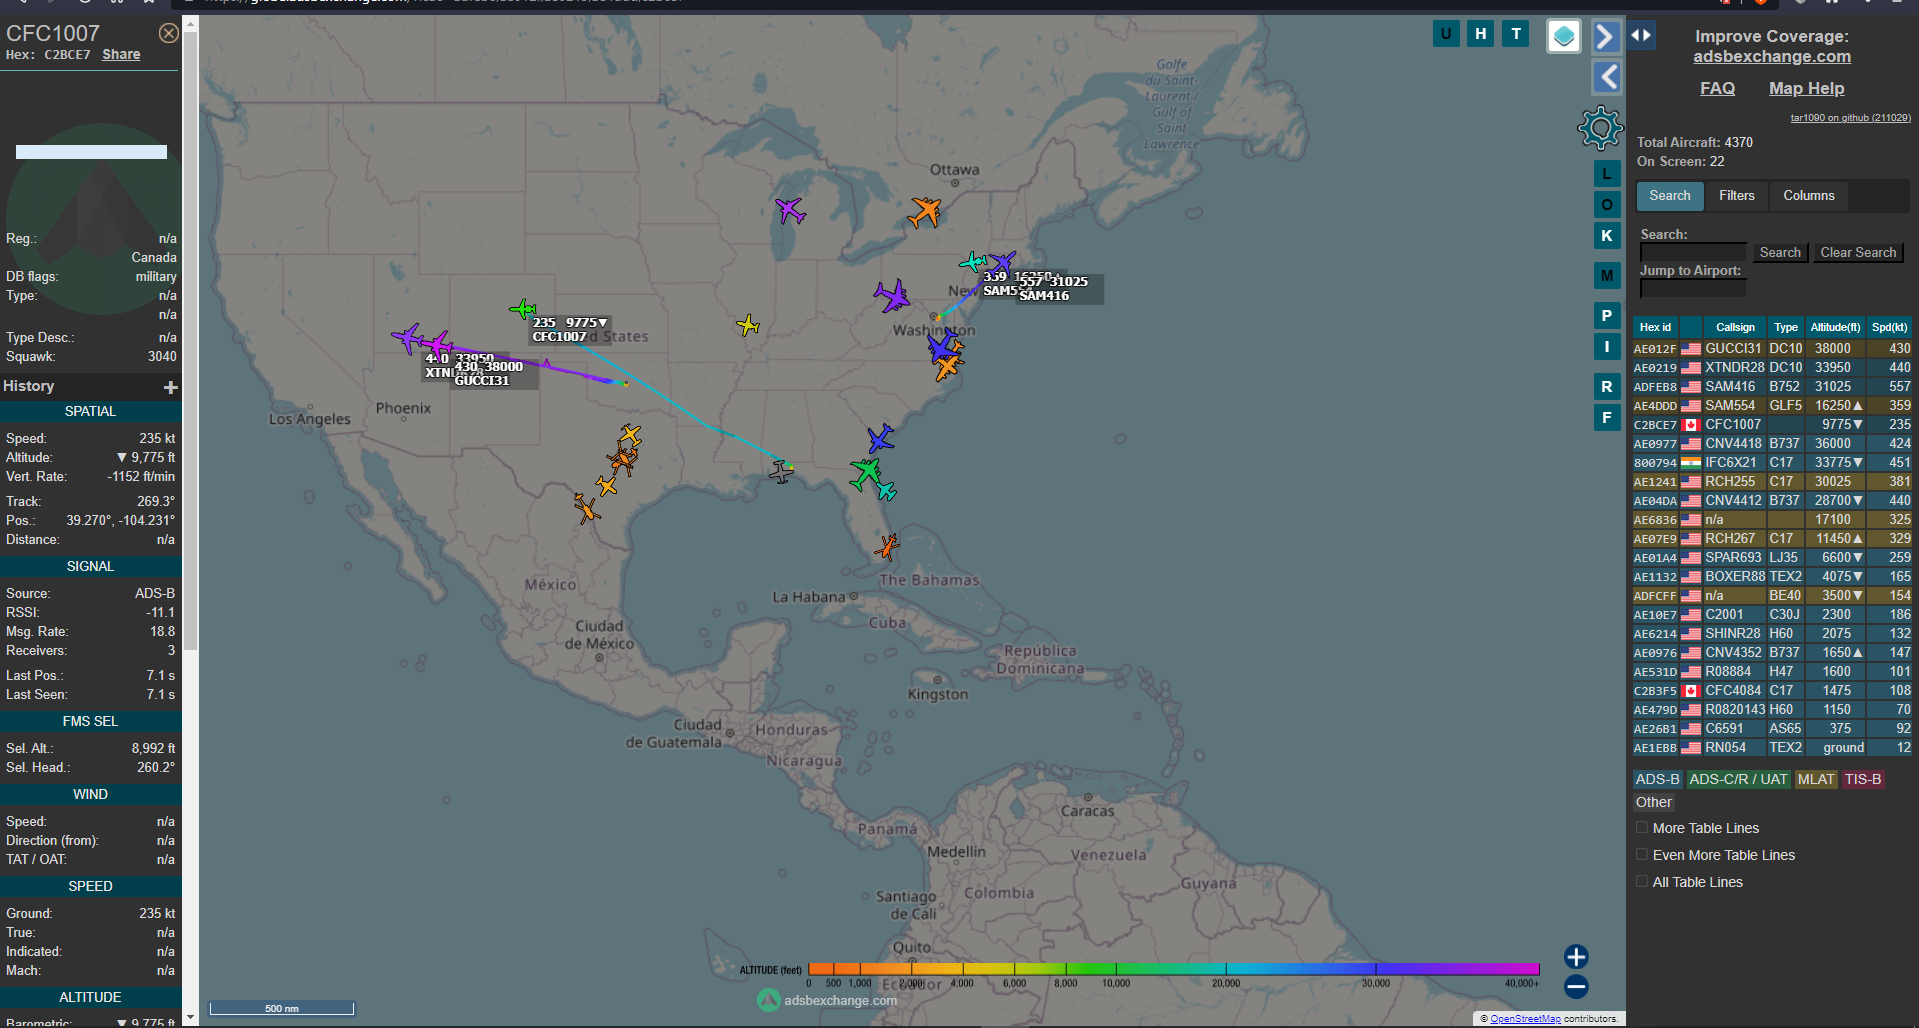Click the Jump to Airport input field
Screen dimensions: 1919x1028
[x=1693, y=288]
